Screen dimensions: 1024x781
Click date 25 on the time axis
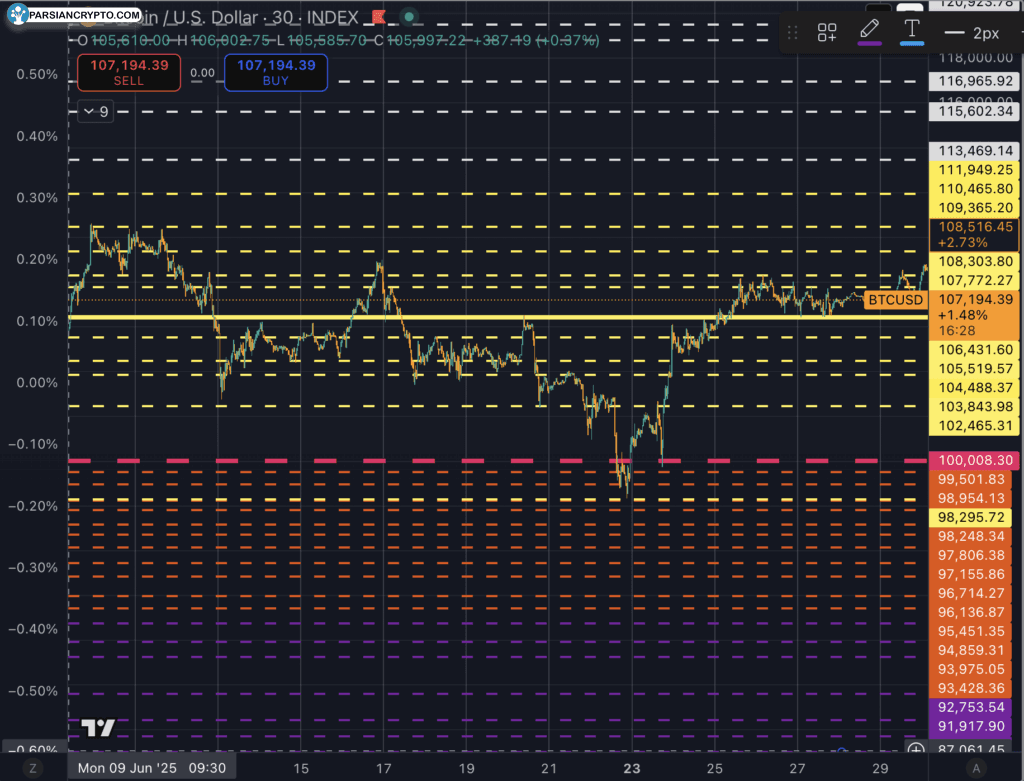[x=714, y=769]
